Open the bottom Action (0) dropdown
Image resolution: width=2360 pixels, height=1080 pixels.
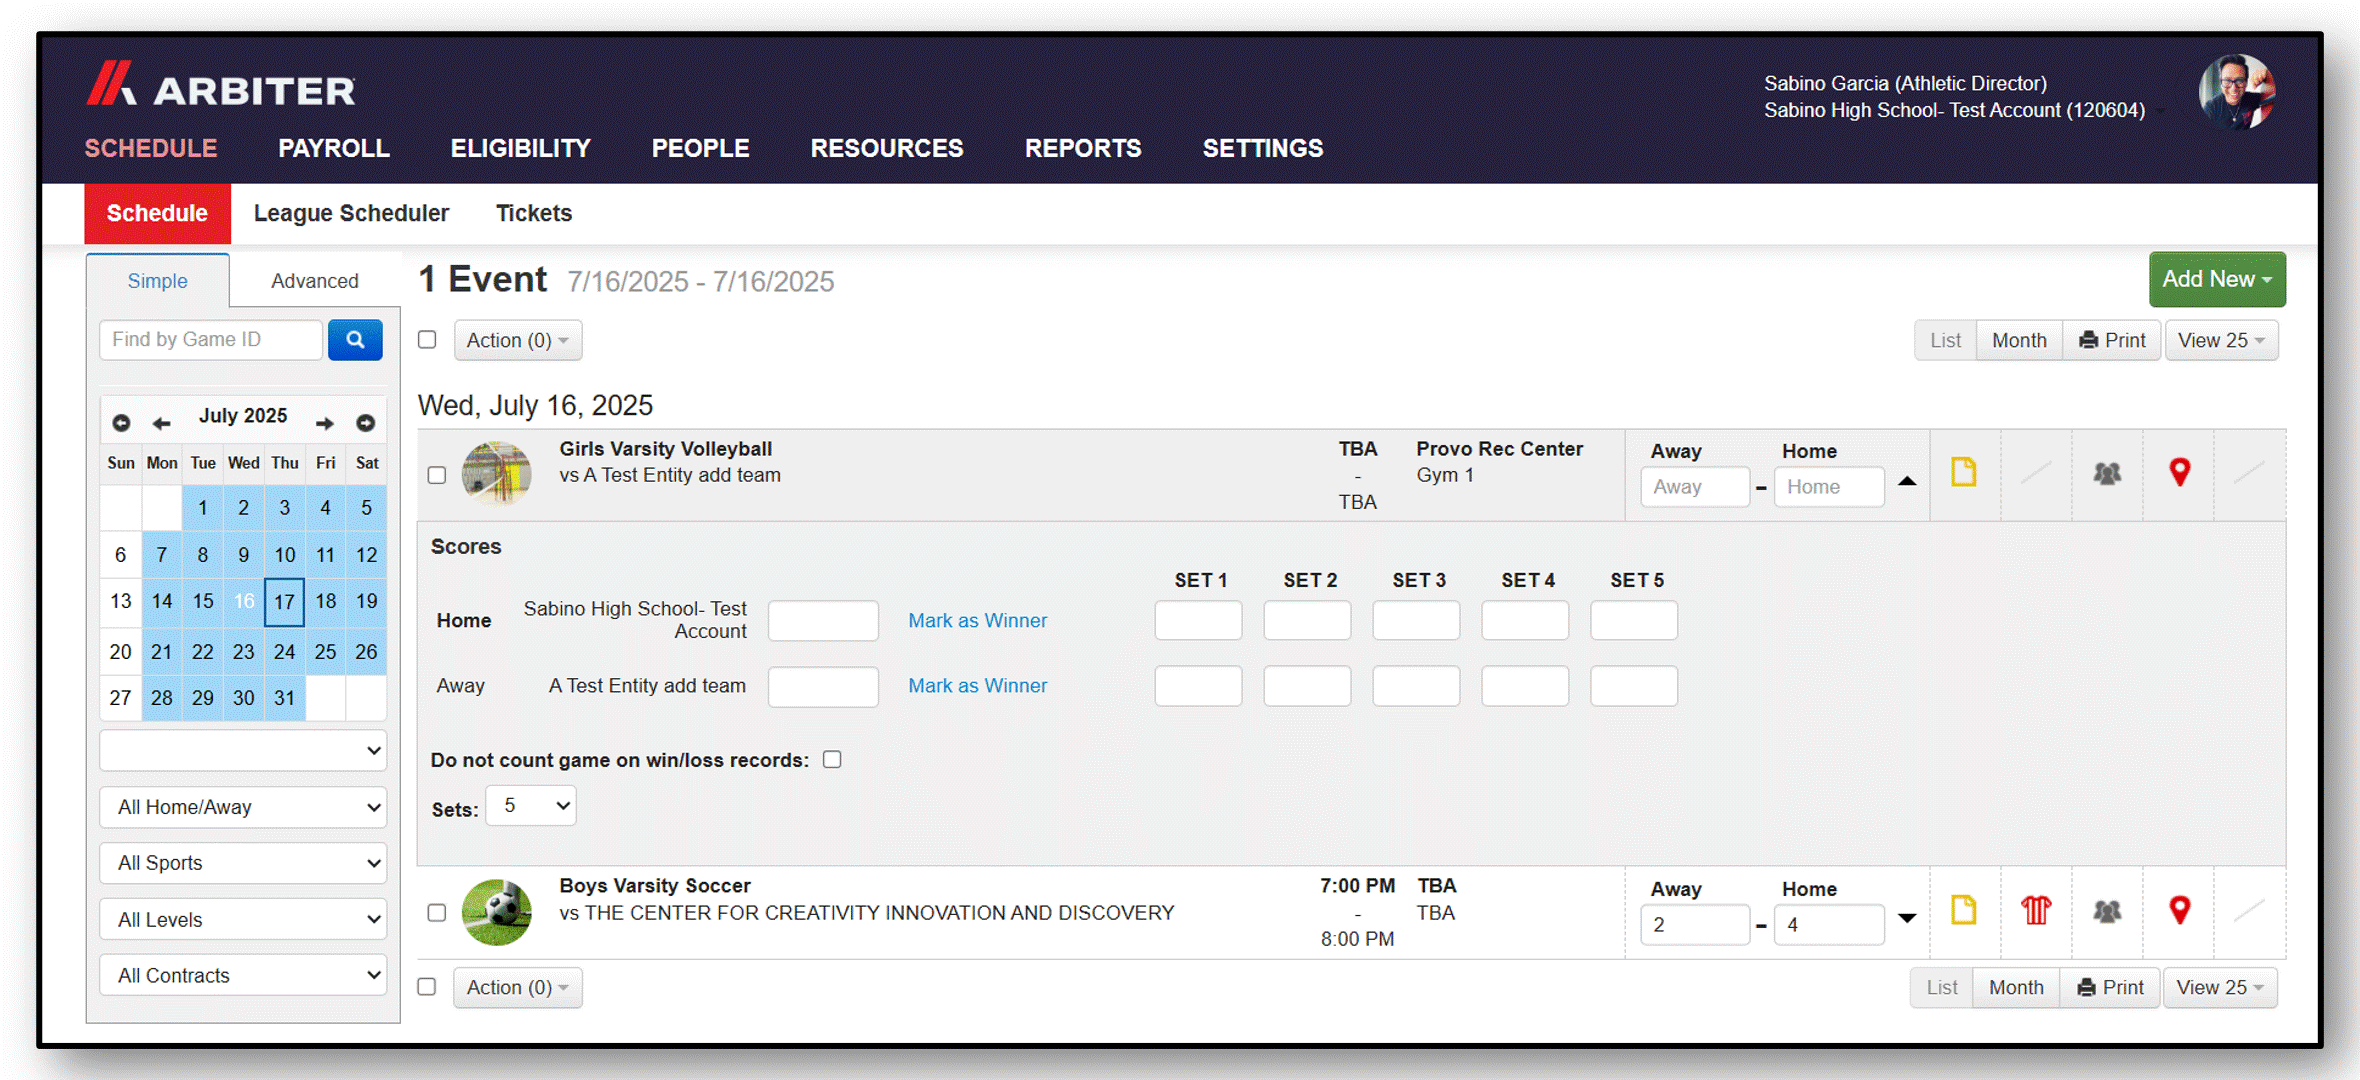(518, 987)
